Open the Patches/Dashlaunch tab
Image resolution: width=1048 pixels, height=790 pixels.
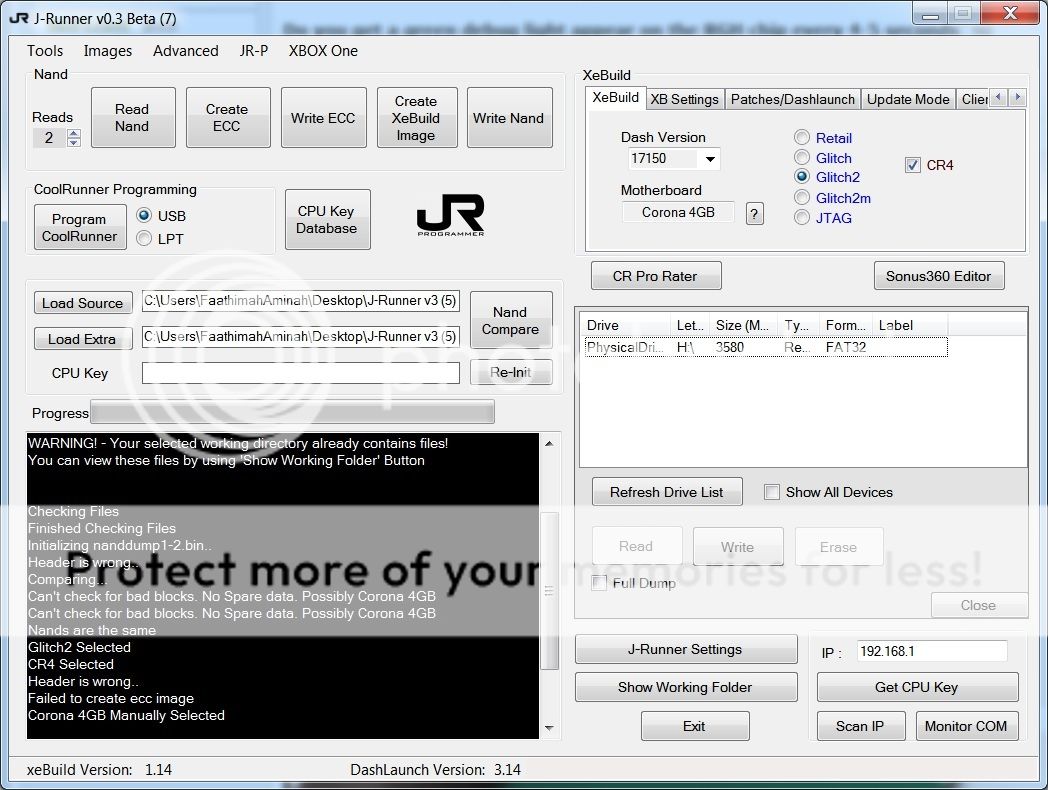[x=793, y=99]
